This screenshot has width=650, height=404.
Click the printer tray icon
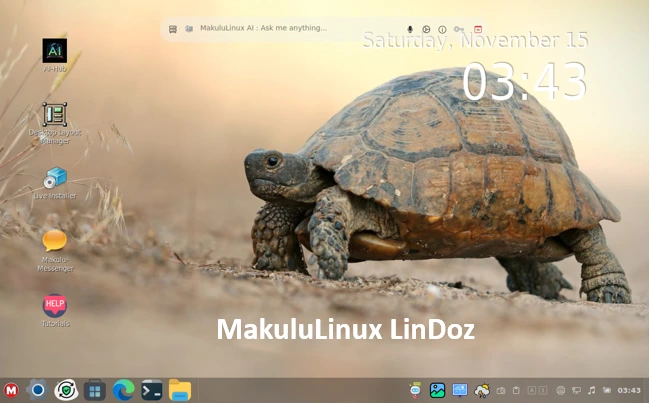[x=560, y=390]
